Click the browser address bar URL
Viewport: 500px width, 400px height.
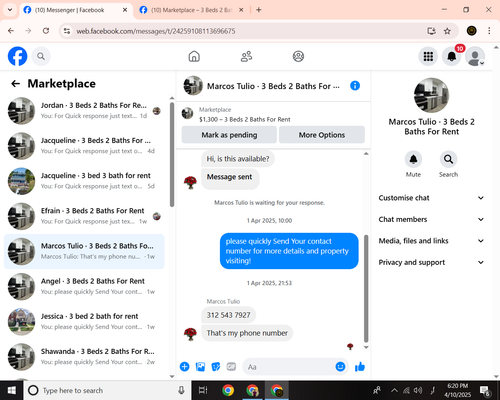(x=156, y=31)
